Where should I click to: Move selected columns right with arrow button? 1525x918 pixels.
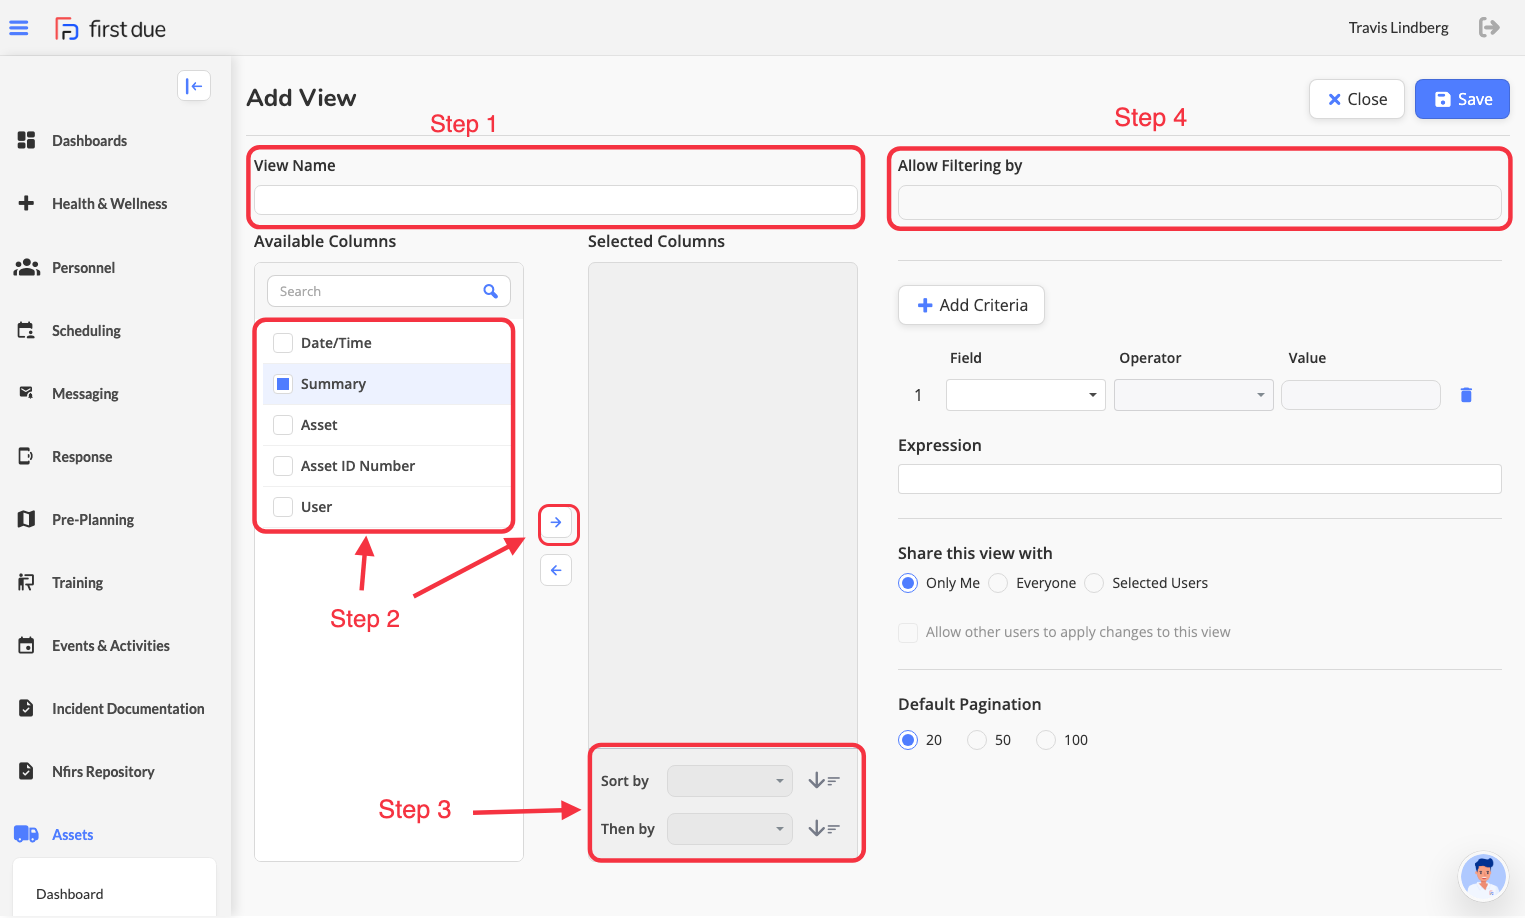pos(556,523)
